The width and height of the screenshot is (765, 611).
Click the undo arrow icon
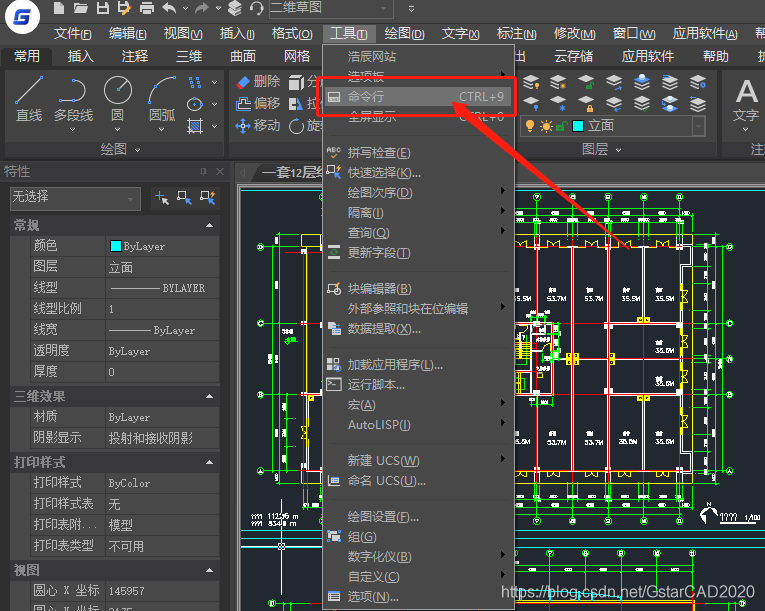coord(169,8)
